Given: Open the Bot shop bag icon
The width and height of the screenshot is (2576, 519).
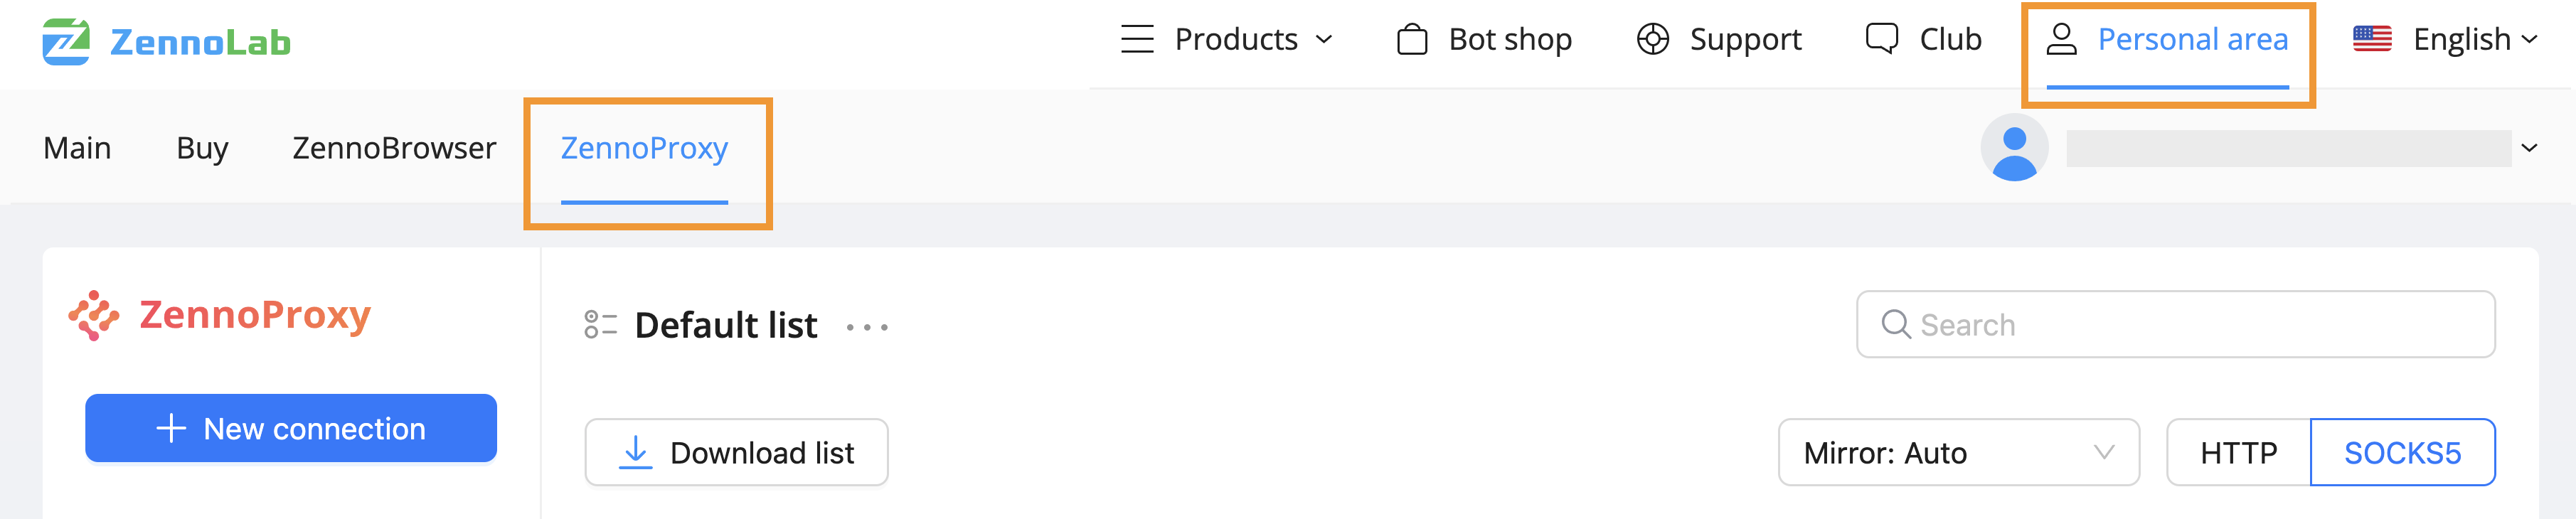Looking at the screenshot, I should (1411, 40).
